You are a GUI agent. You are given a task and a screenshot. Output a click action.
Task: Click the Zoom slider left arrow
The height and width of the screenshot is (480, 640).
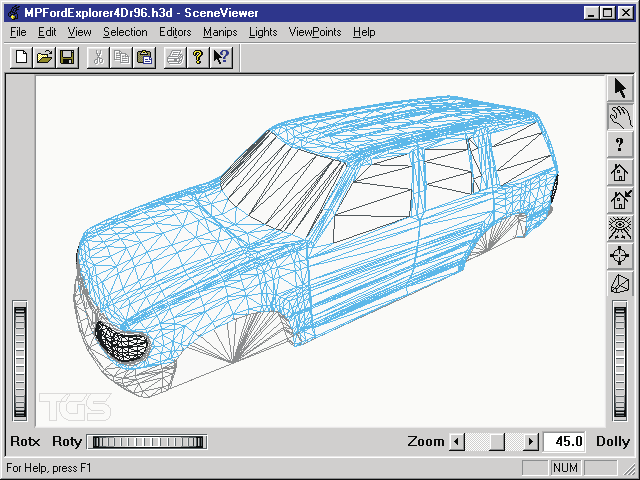tap(457, 442)
